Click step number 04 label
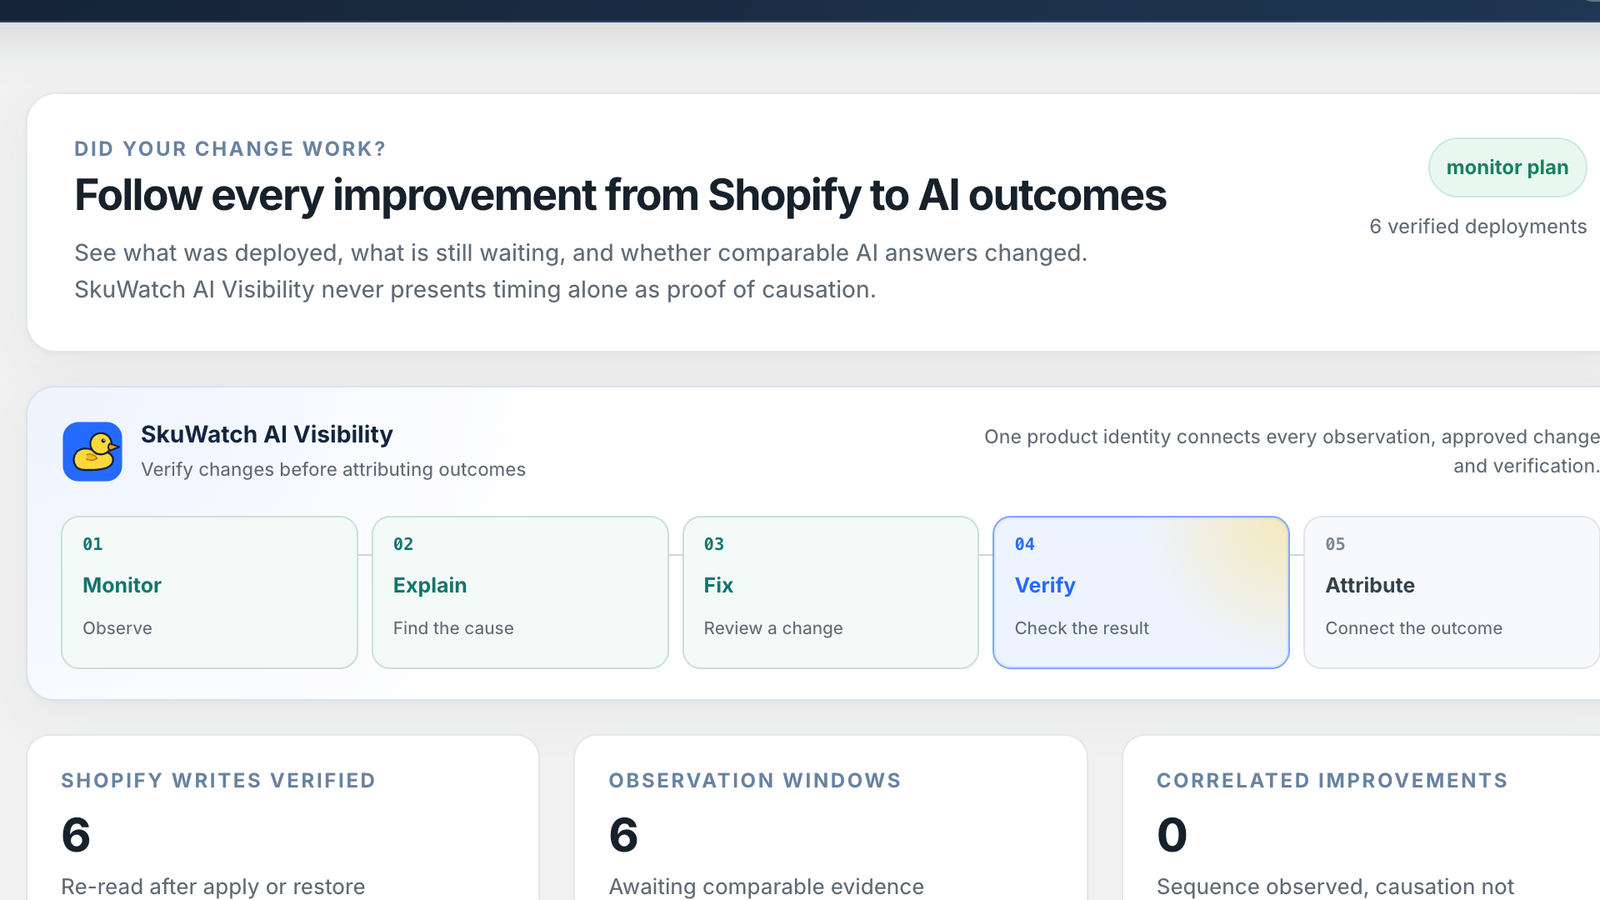This screenshot has height=900, width=1600. coord(1025,544)
